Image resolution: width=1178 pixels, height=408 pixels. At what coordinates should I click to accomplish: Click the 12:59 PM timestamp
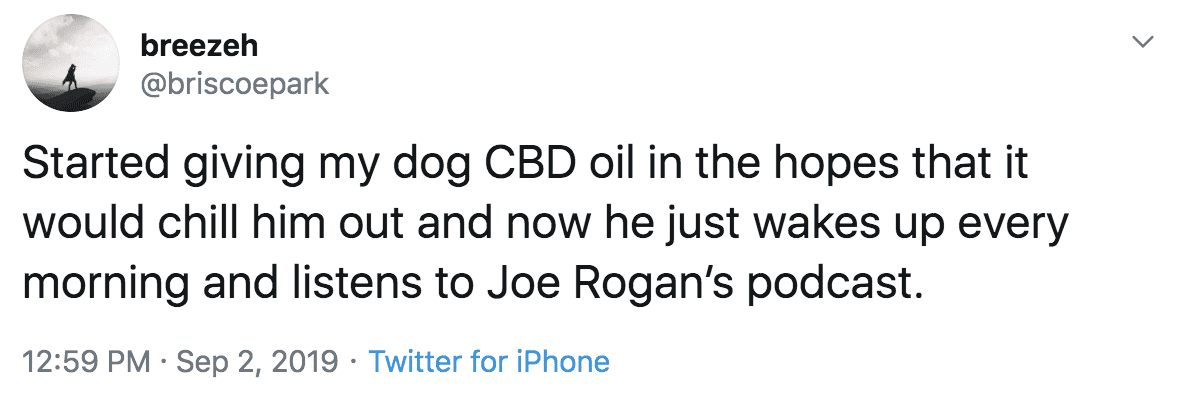click(86, 362)
